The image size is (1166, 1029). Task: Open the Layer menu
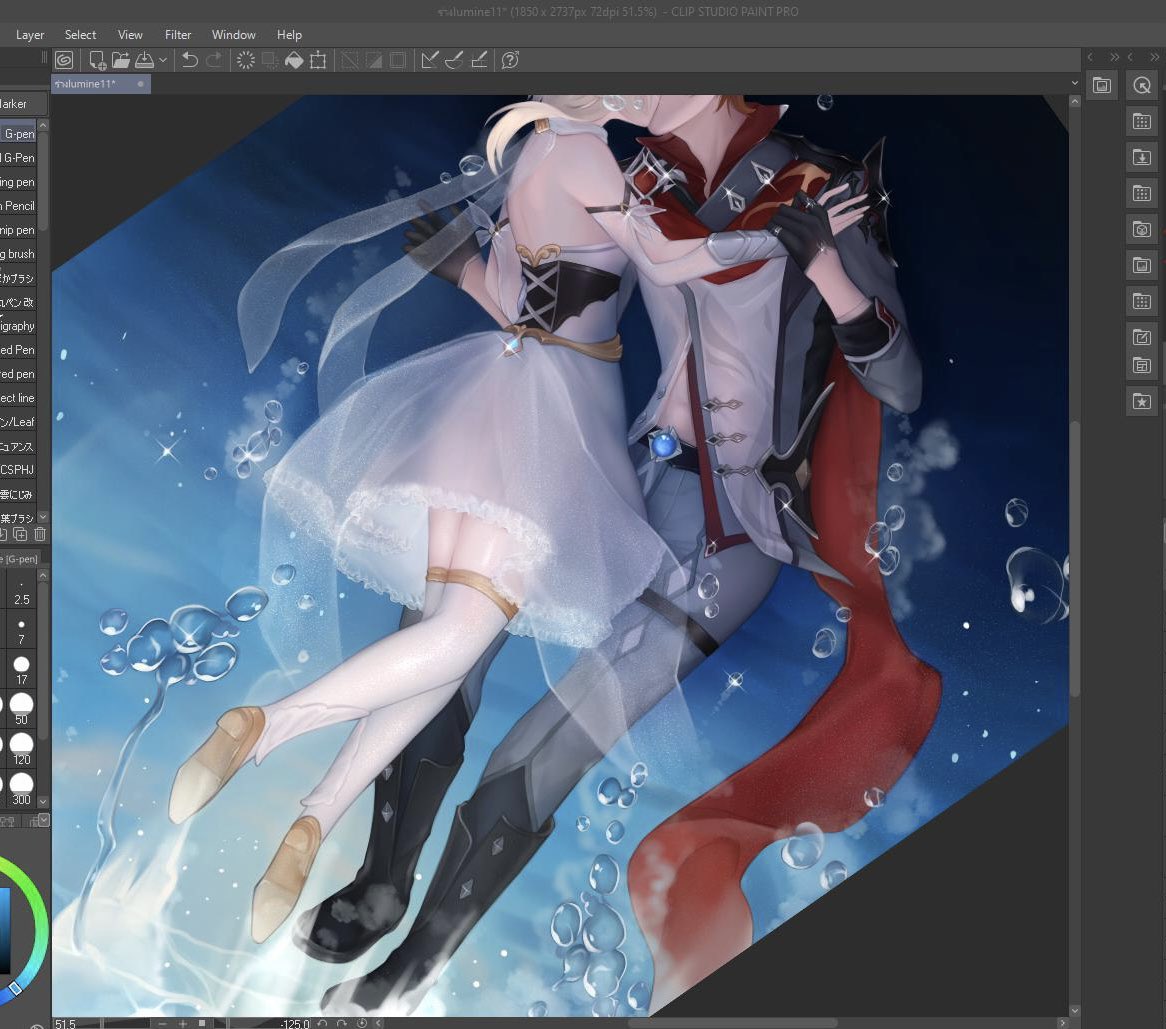30,35
